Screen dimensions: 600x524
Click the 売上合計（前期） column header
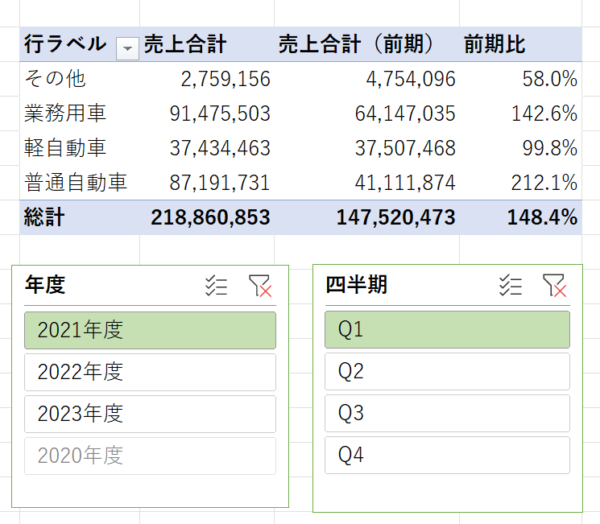[x=355, y=44]
